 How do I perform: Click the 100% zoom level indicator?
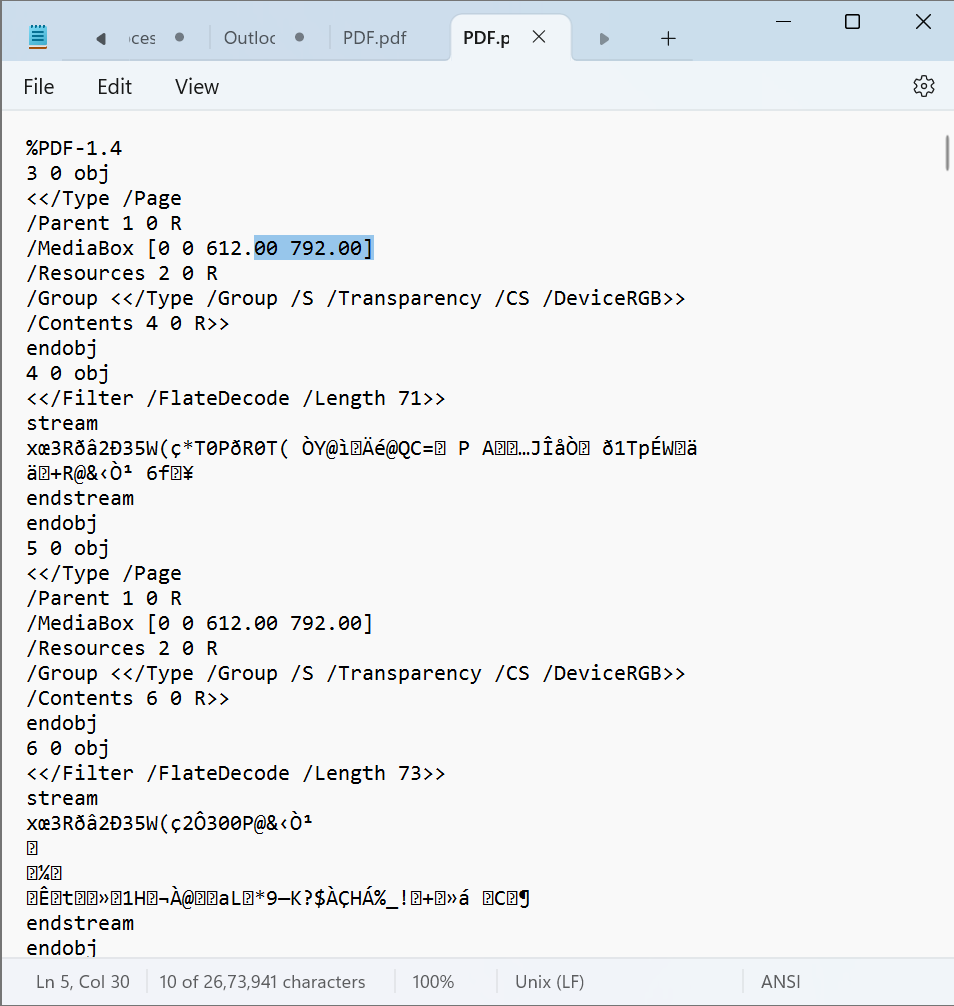tap(433, 982)
